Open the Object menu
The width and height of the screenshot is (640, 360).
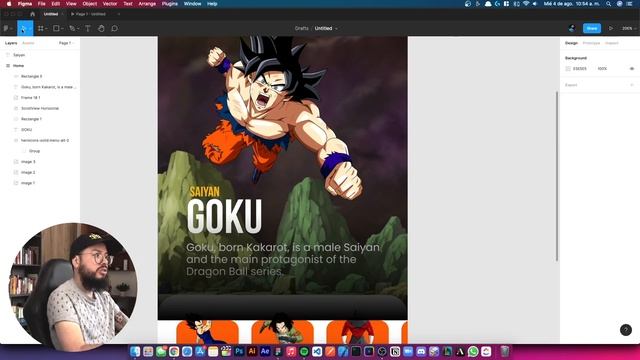coord(90,4)
